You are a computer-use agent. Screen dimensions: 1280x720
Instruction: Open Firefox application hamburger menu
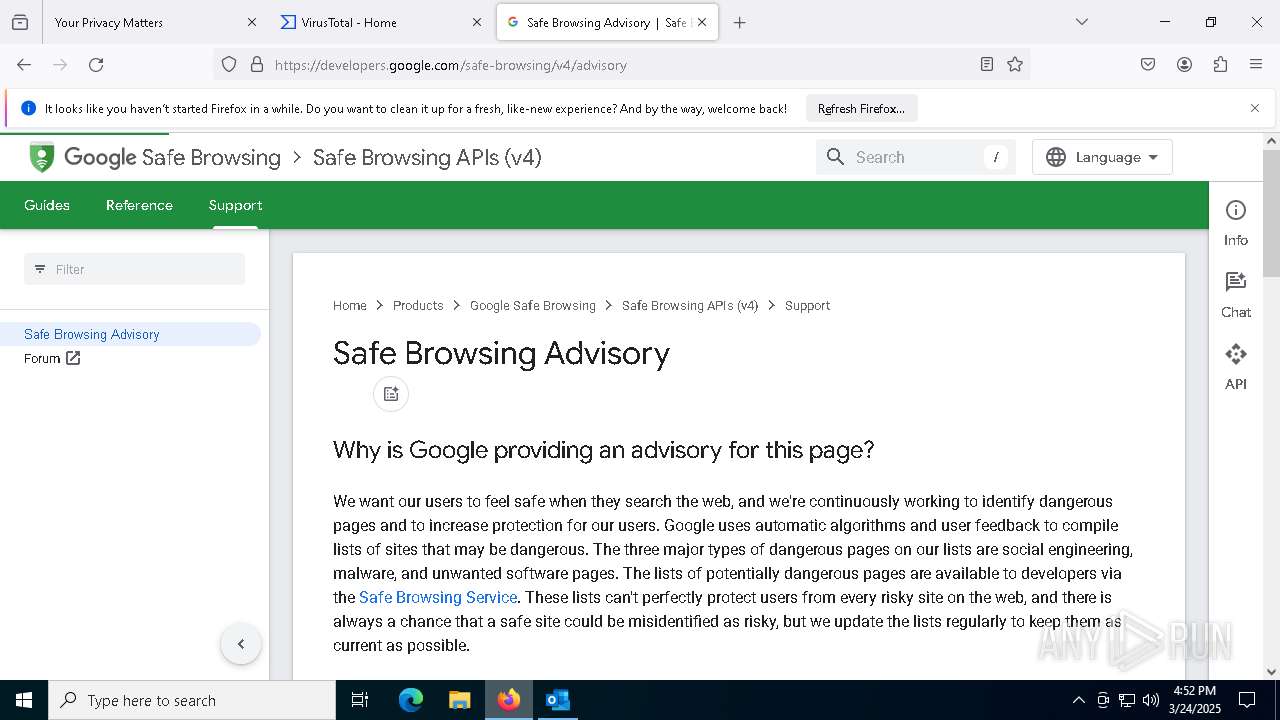click(x=1256, y=65)
